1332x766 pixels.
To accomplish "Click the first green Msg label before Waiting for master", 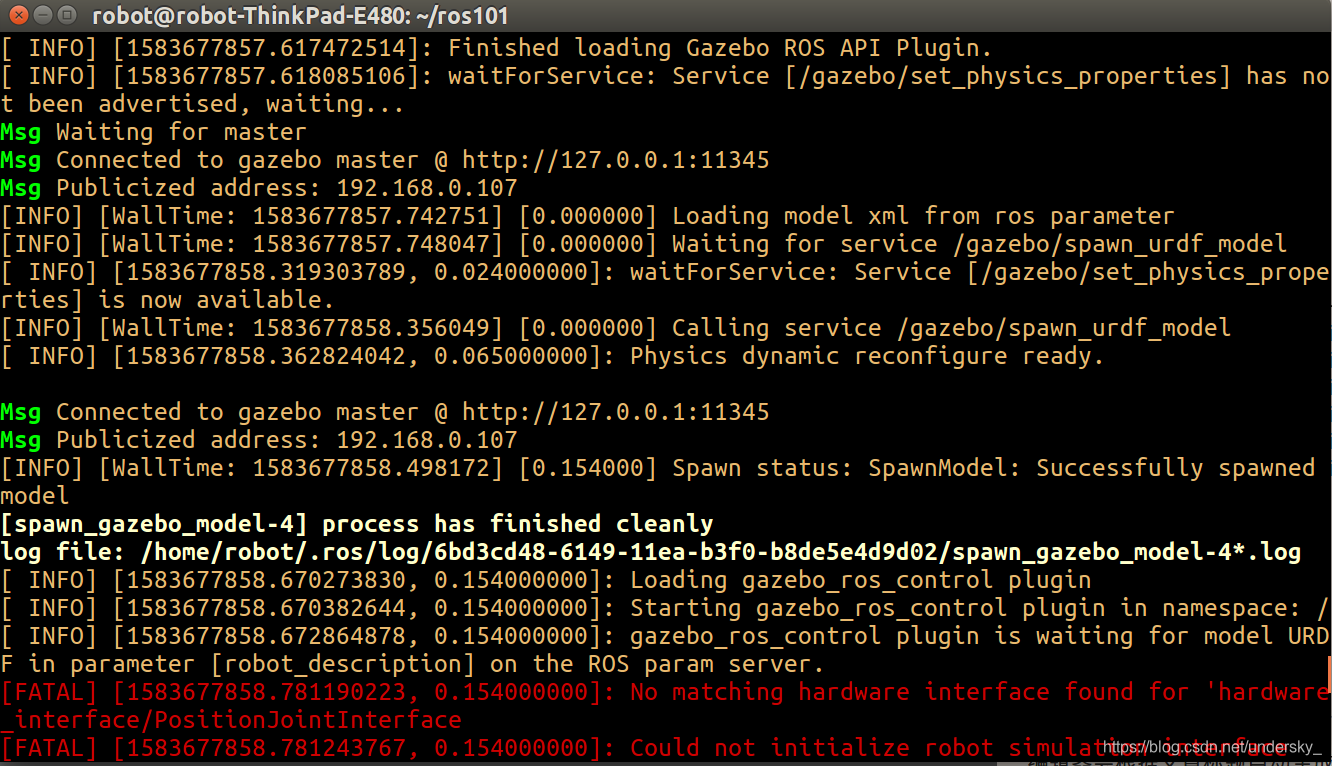I will click(21, 132).
